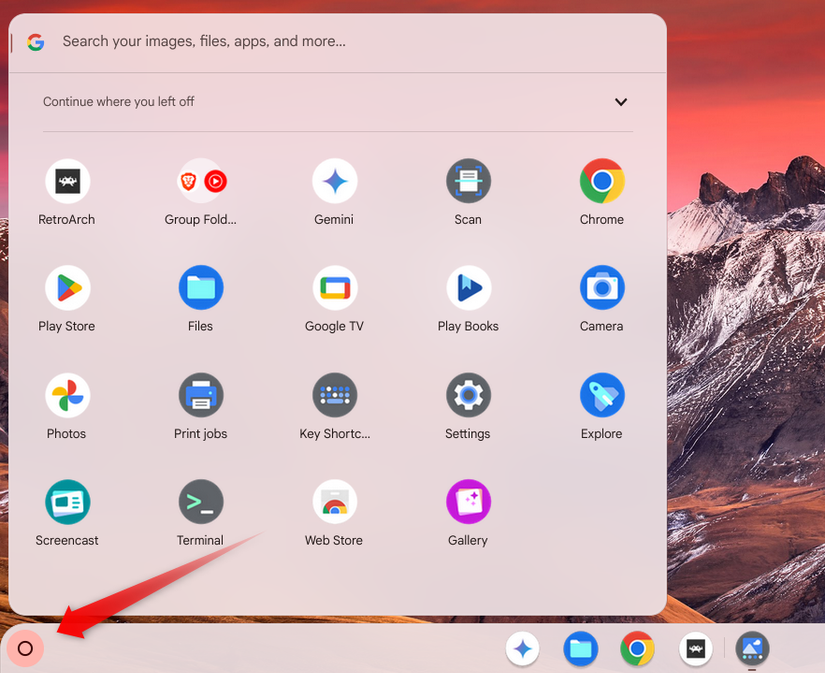This screenshot has height=673, width=825.
Task: Open the Print jobs app
Action: (x=200, y=394)
